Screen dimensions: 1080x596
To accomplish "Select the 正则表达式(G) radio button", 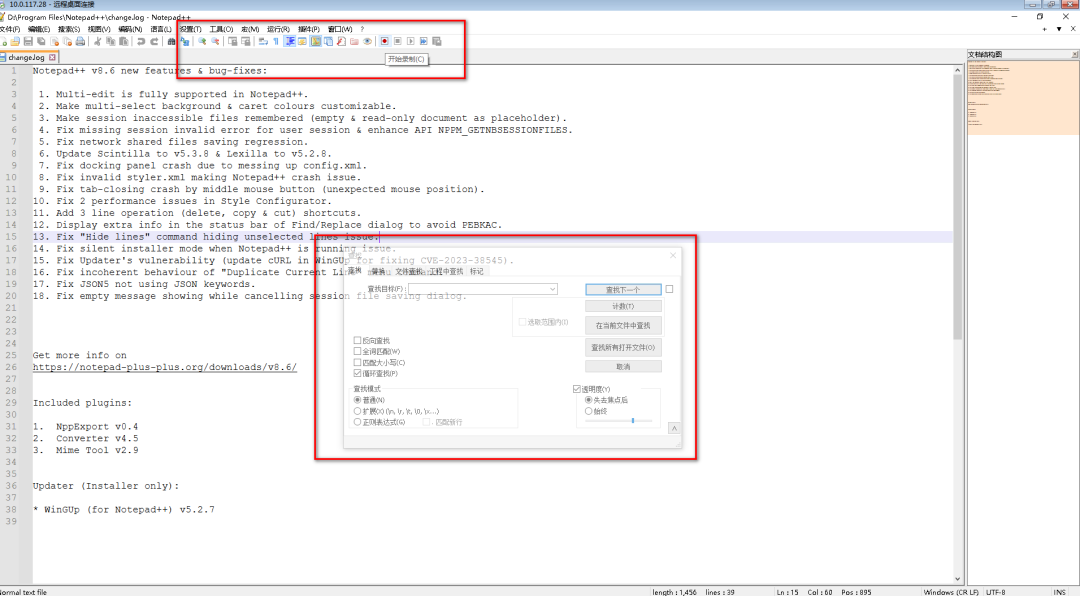I will click(357, 422).
